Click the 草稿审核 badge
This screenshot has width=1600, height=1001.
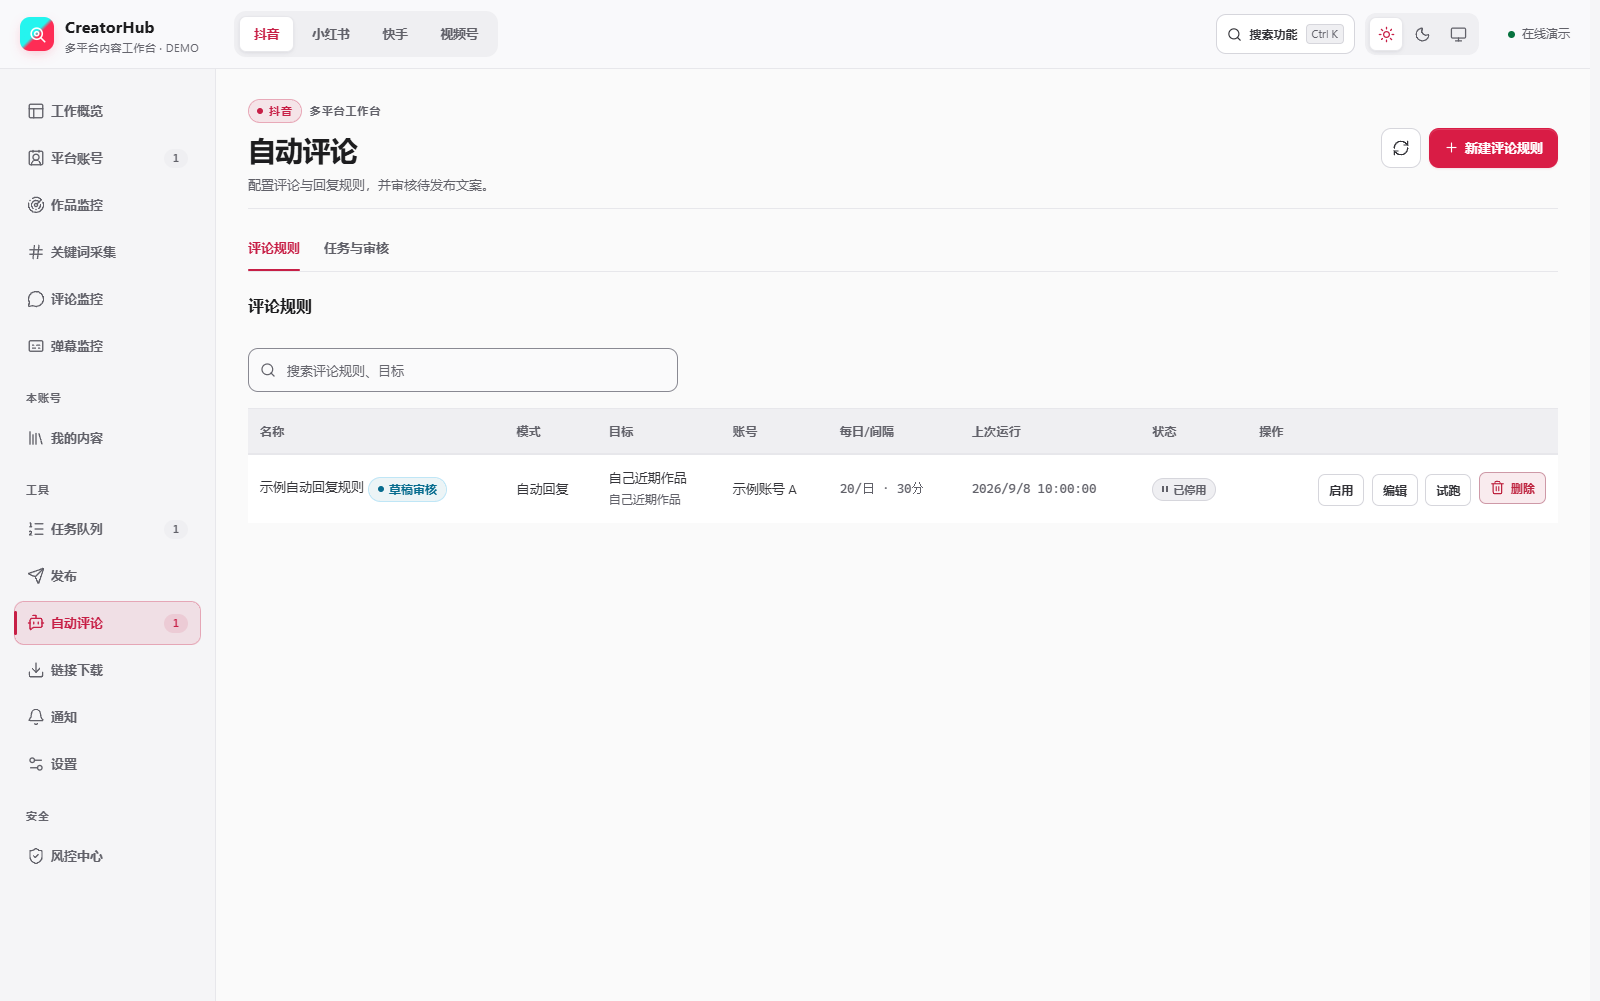click(x=408, y=489)
